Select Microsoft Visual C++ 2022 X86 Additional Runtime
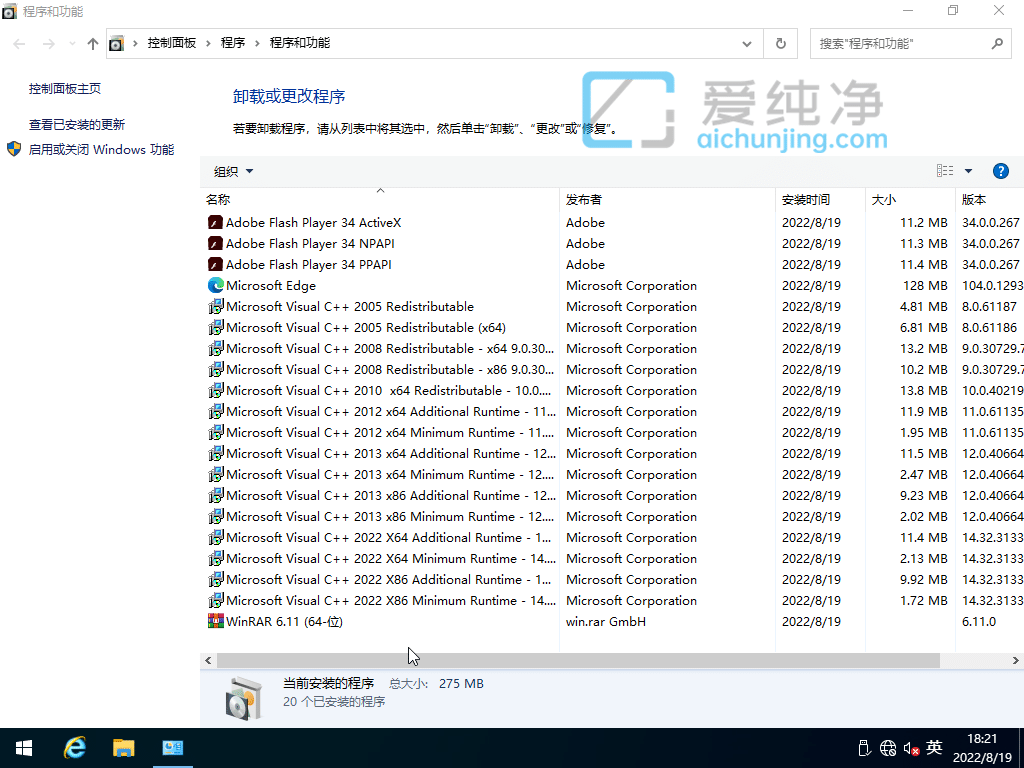Viewport: 1024px width, 768px height. pyautogui.click(x=389, y=579)
